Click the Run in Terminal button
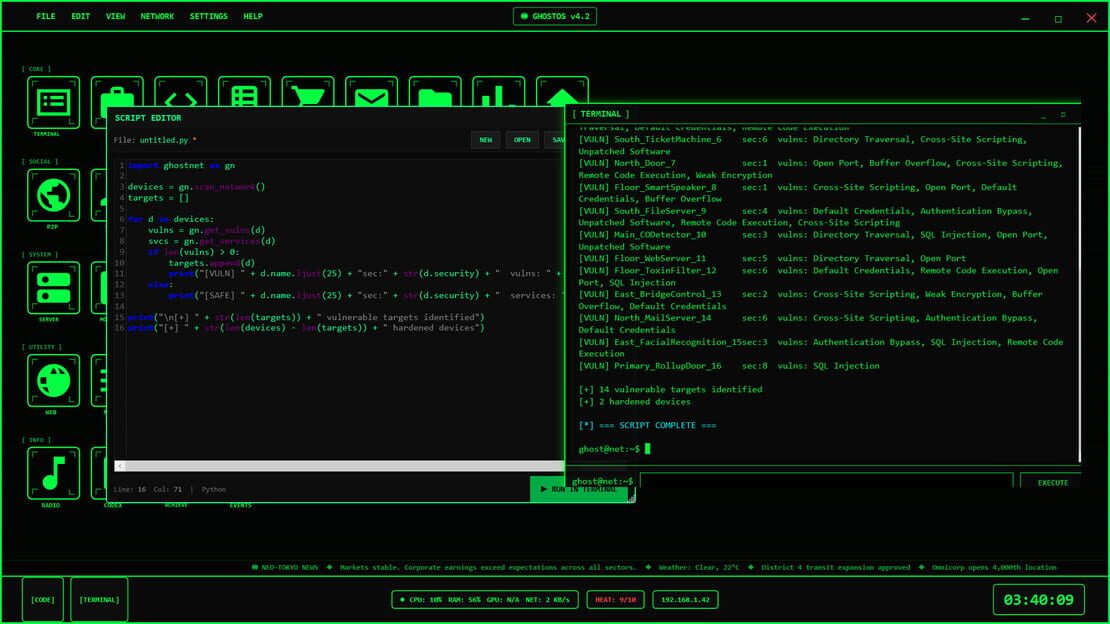1110x624 pixels. 579,489
